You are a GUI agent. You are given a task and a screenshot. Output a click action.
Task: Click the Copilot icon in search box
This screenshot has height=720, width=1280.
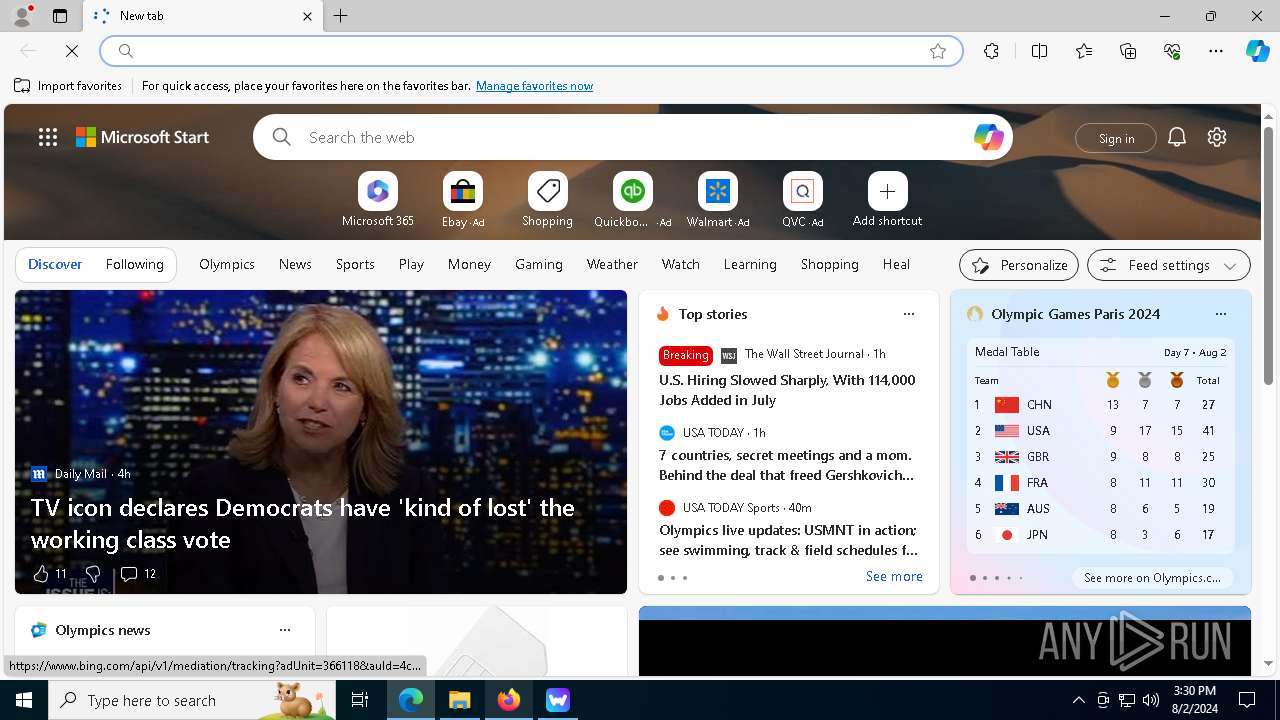[988, 137]
